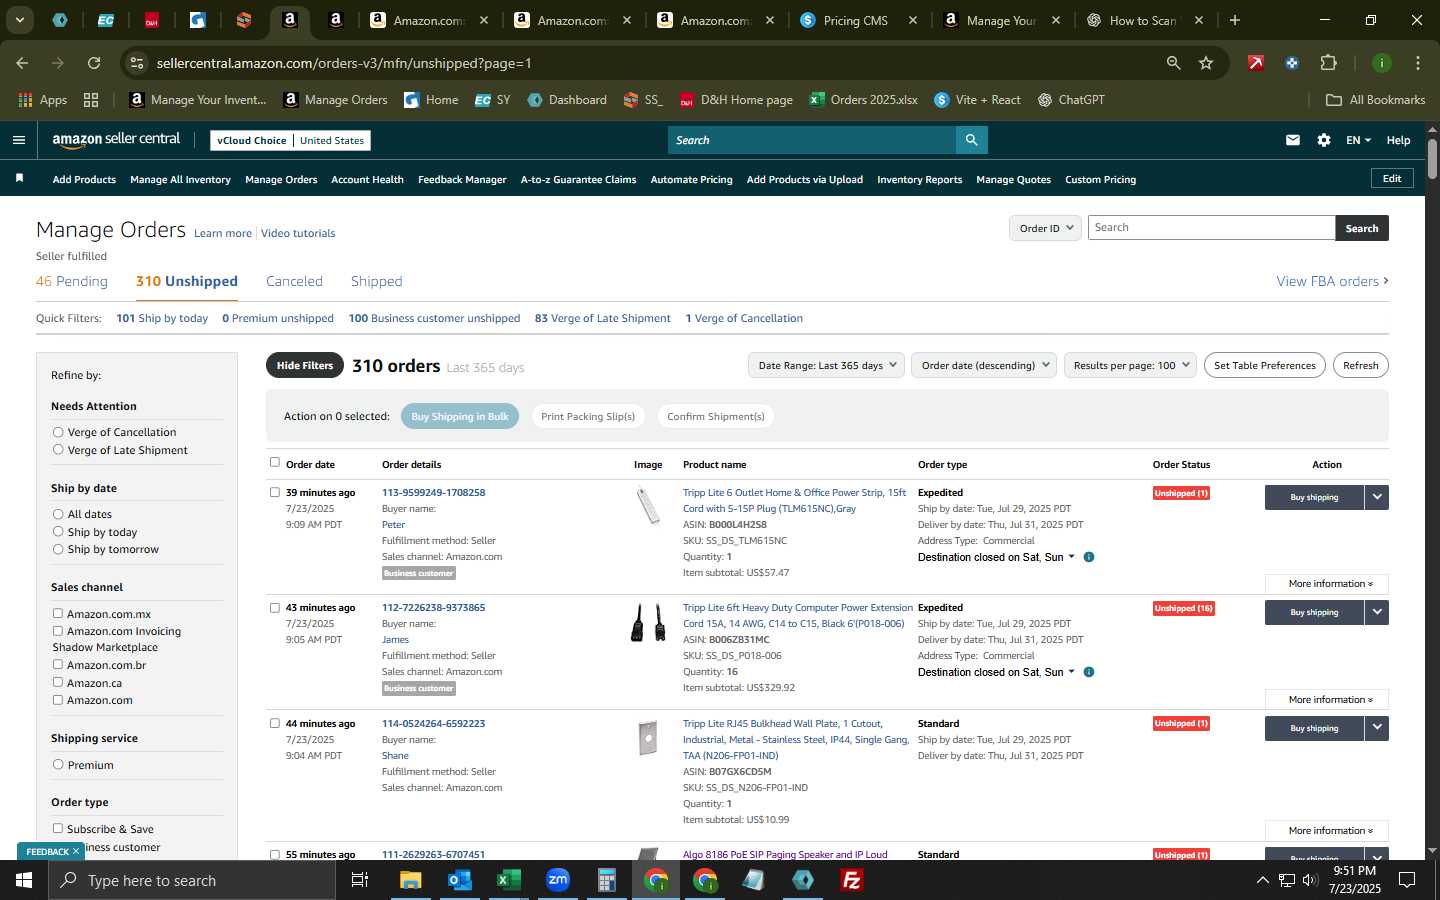Open the Chrome three-dot menu

[x=1417, y=63]
